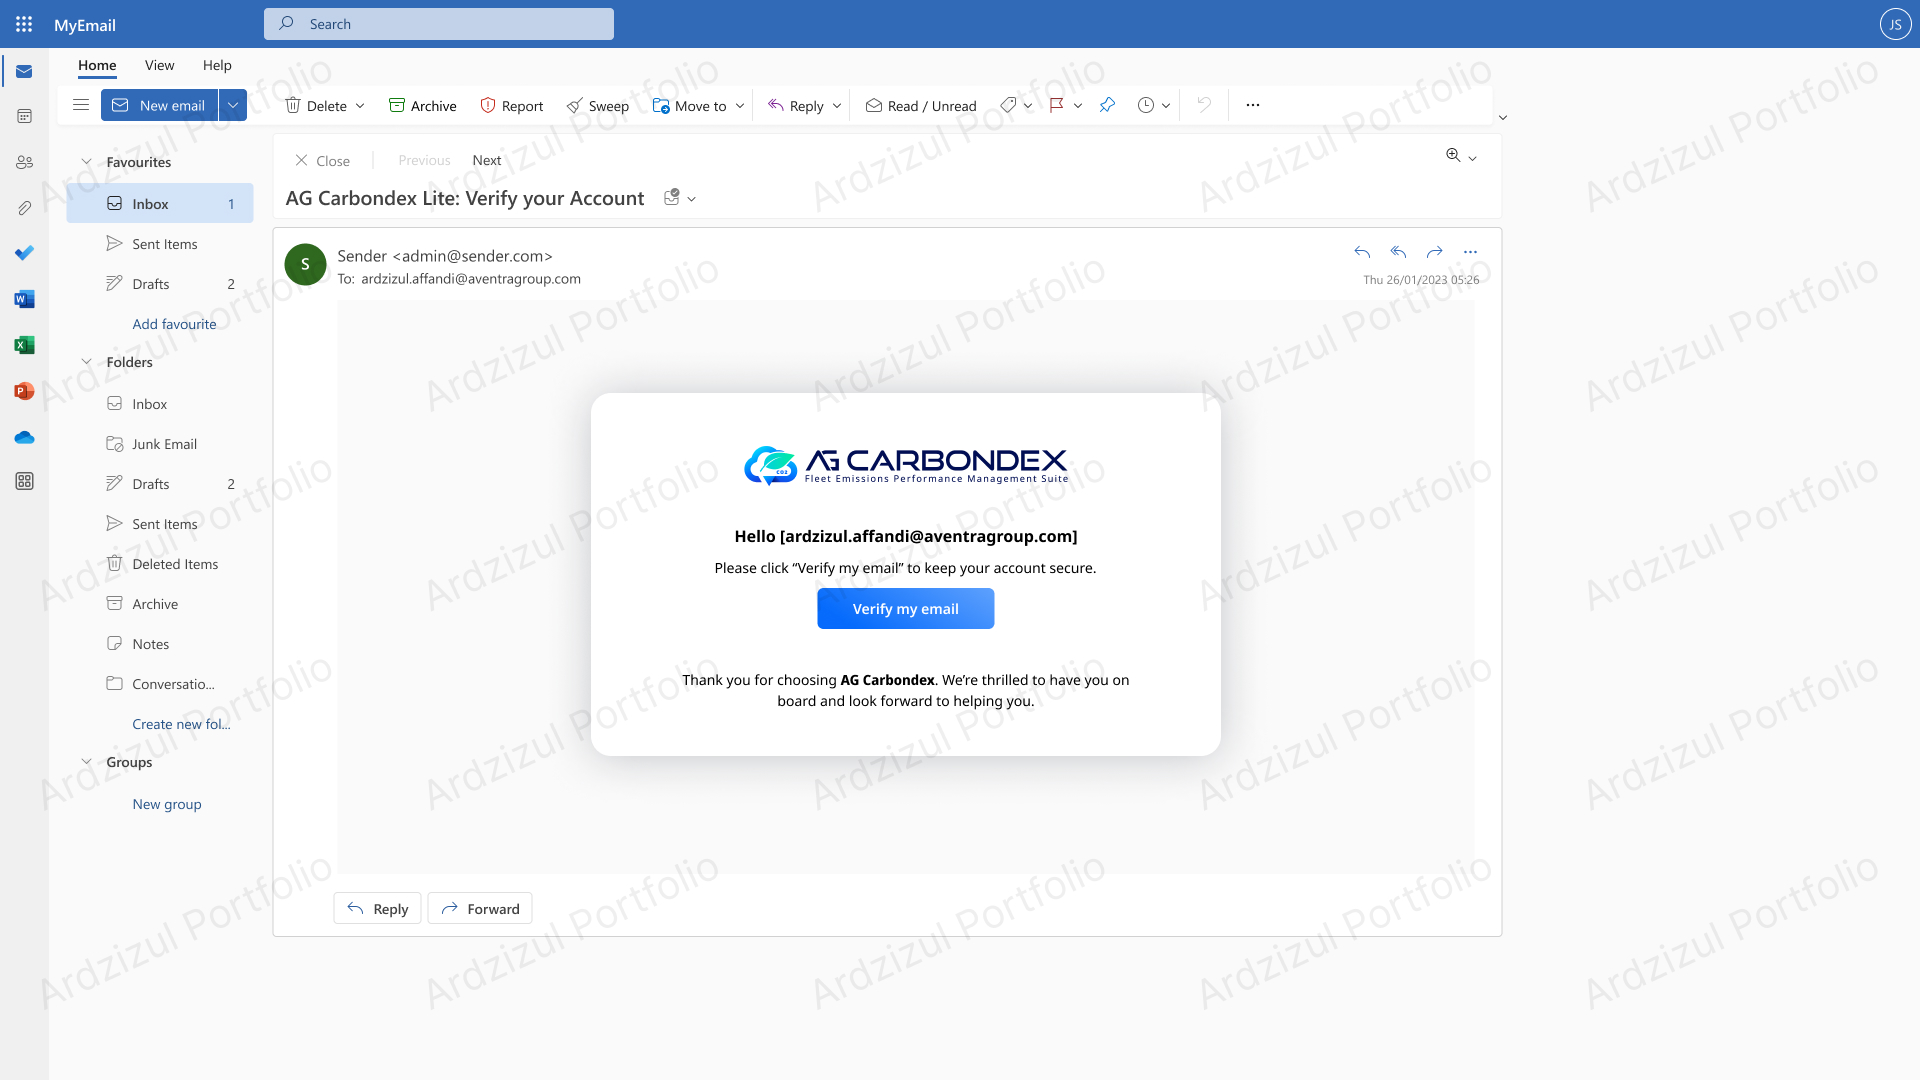
Task: Switch to the Help tab
Action: click(x=217, y=65)
